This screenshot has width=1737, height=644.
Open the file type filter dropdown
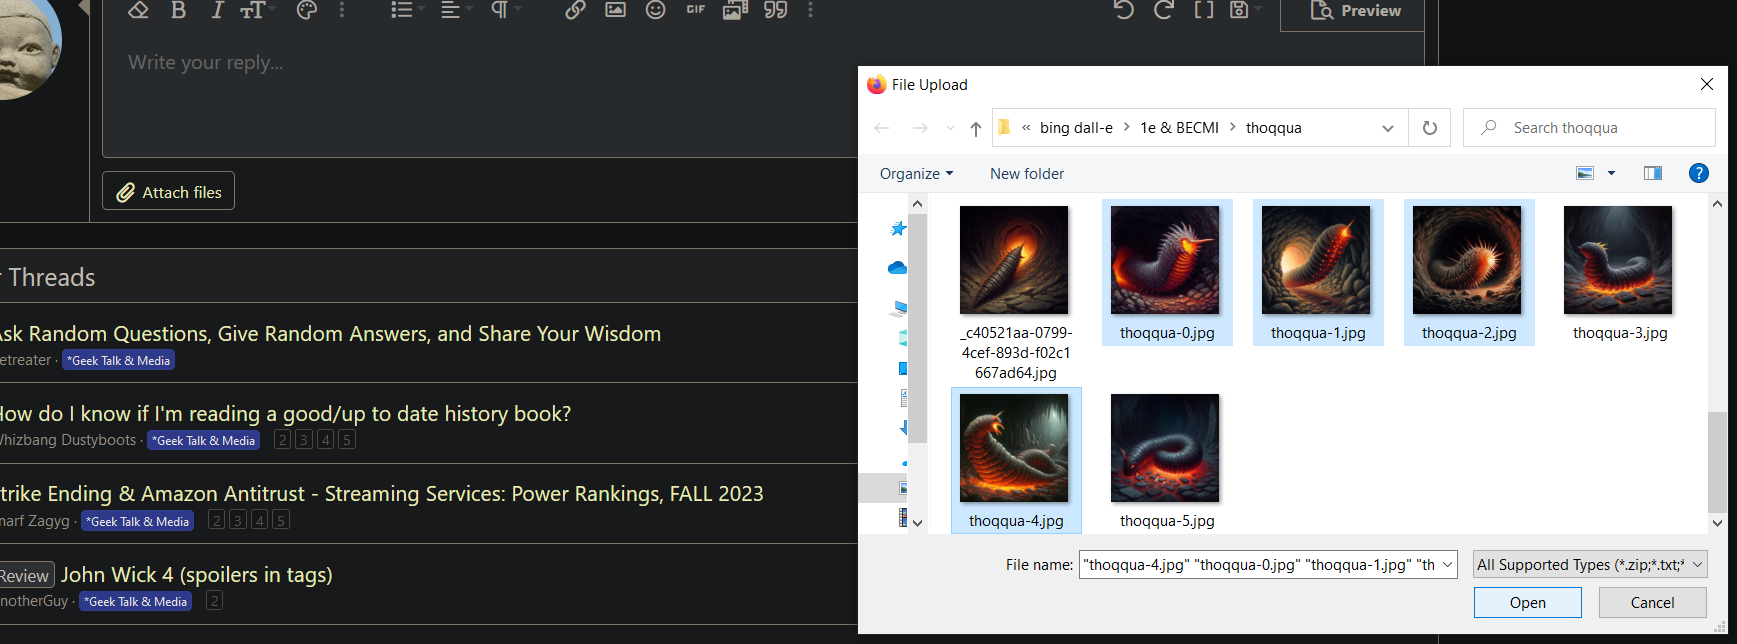tap(1589, 565)
